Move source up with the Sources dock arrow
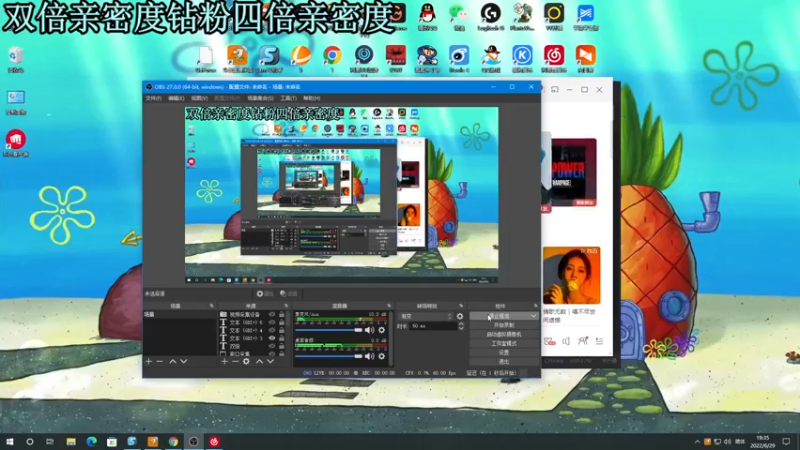Image resolution: width=800 pixels, height=450 pixels. pyautogui.click(x=259, y=361)
